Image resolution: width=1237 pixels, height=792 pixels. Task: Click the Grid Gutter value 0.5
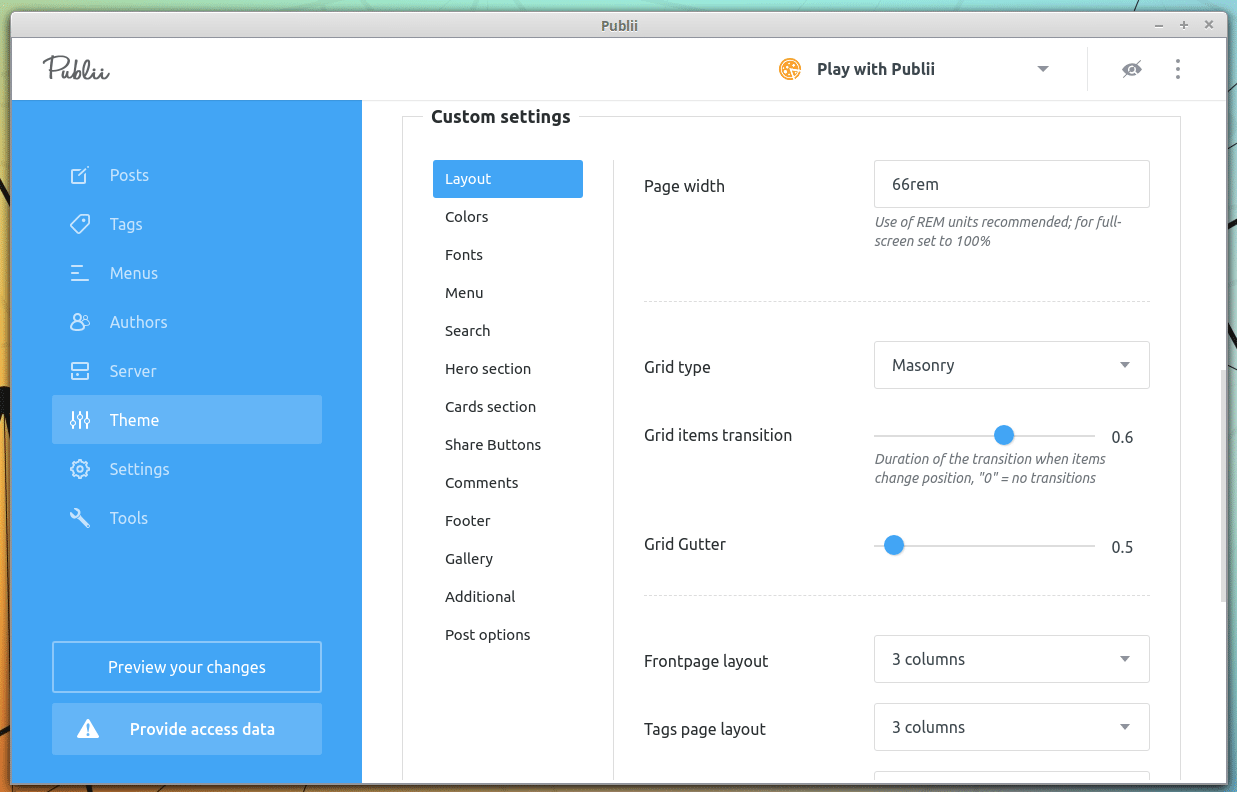pos(1122,547)
